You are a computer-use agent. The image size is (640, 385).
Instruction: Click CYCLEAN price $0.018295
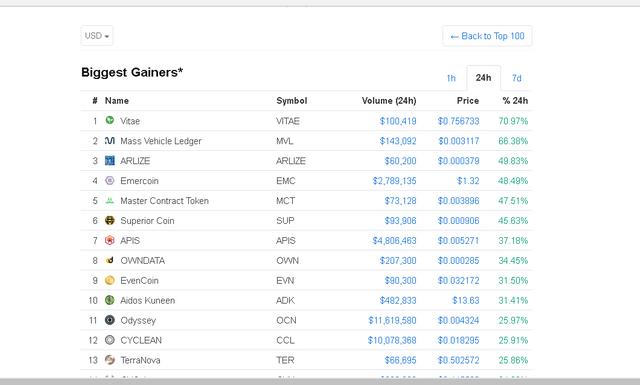pos(458,340)
